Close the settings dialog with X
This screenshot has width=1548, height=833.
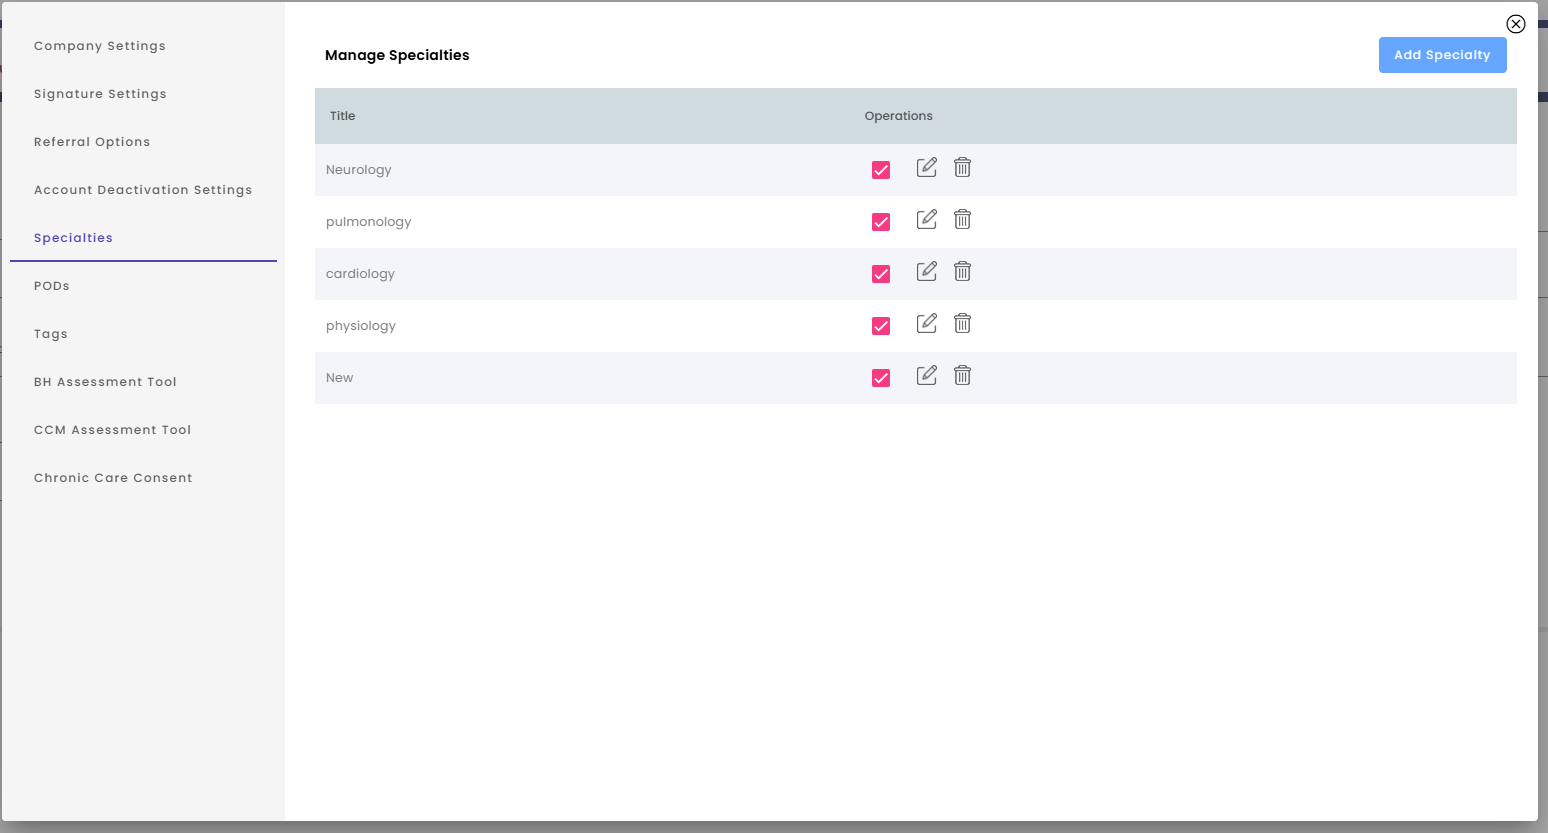pyautogui.click(x=1516, y=24)
